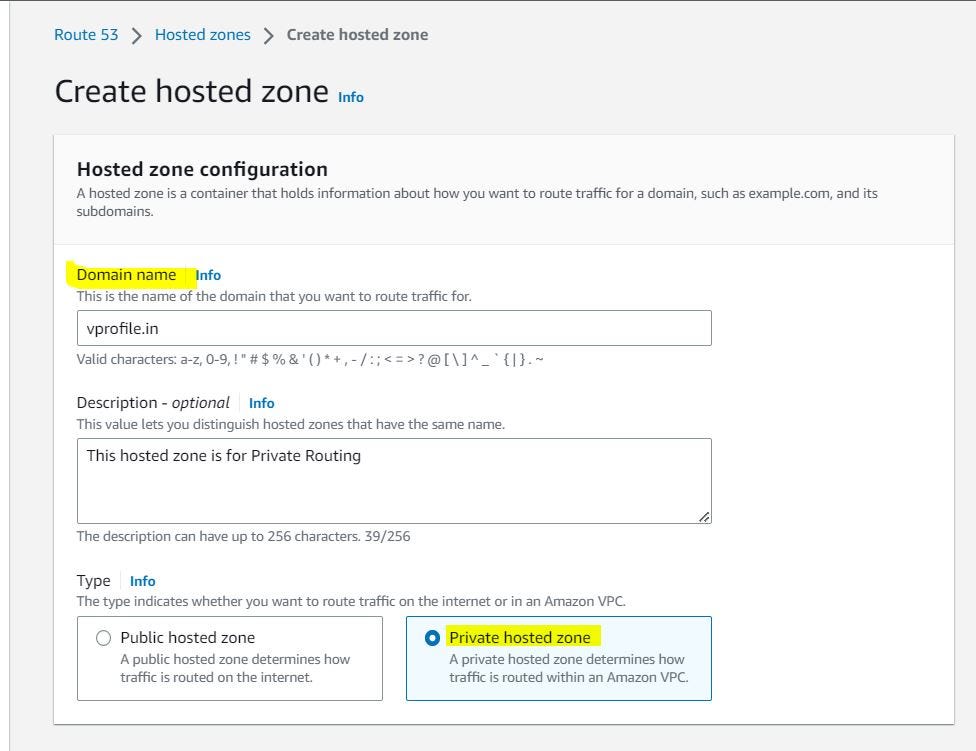Select the highlighted Domain name label text
976x751 pixels.
(x=125, y=274)
